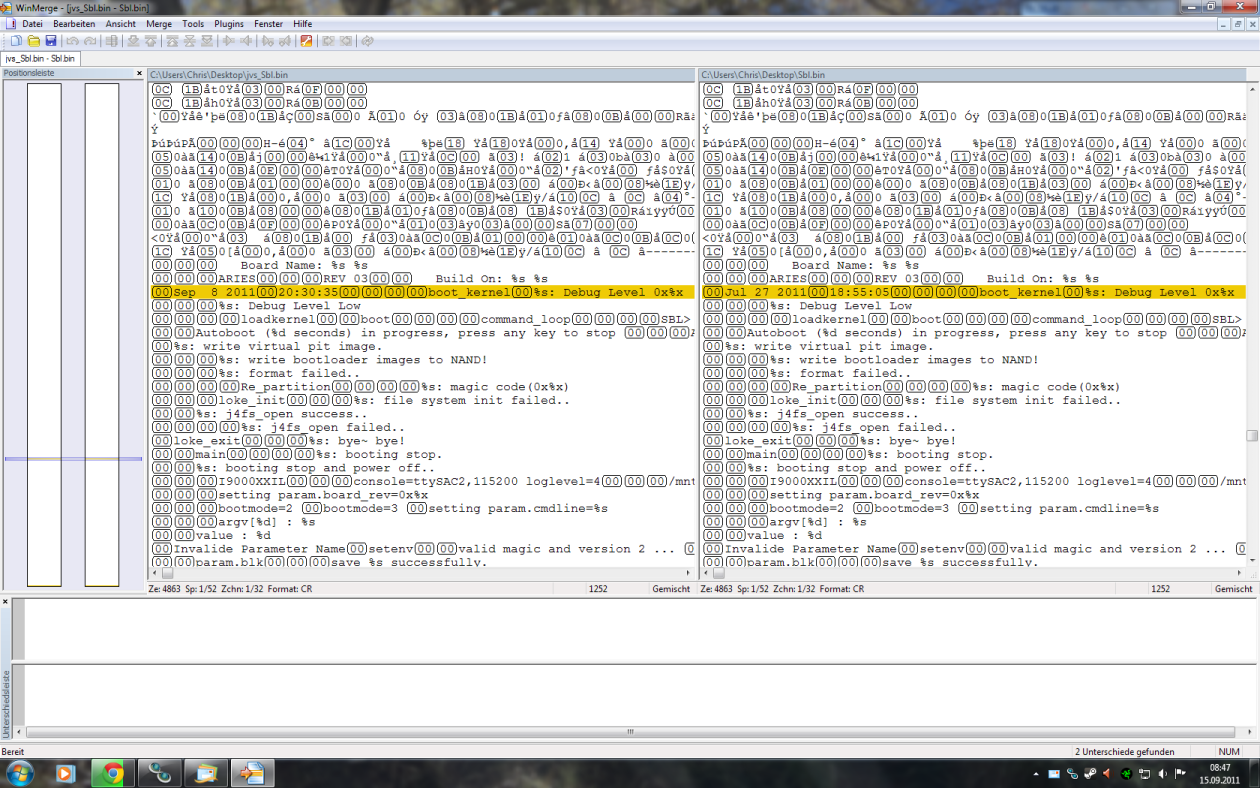Click Copy Left and Advance icon
Image resolution: width=1260 pixels, height=788 pixels.
pos(285,41)
